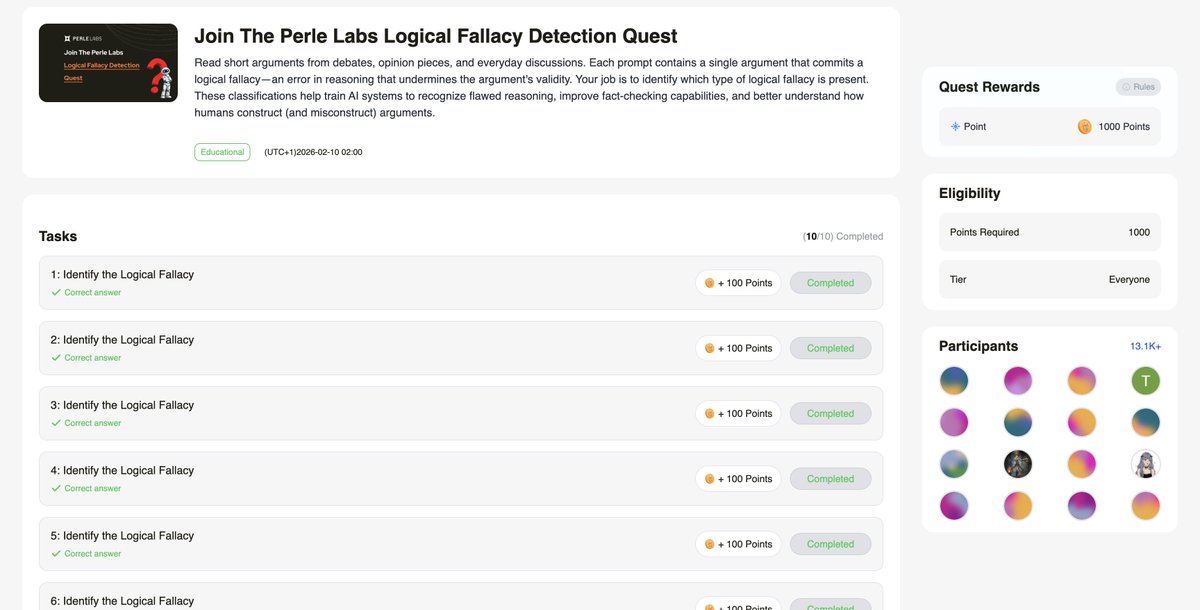Screen dimensions: 1200x610
Task: Click the blue Point sparkle icon
Action: tap(955, 127)
